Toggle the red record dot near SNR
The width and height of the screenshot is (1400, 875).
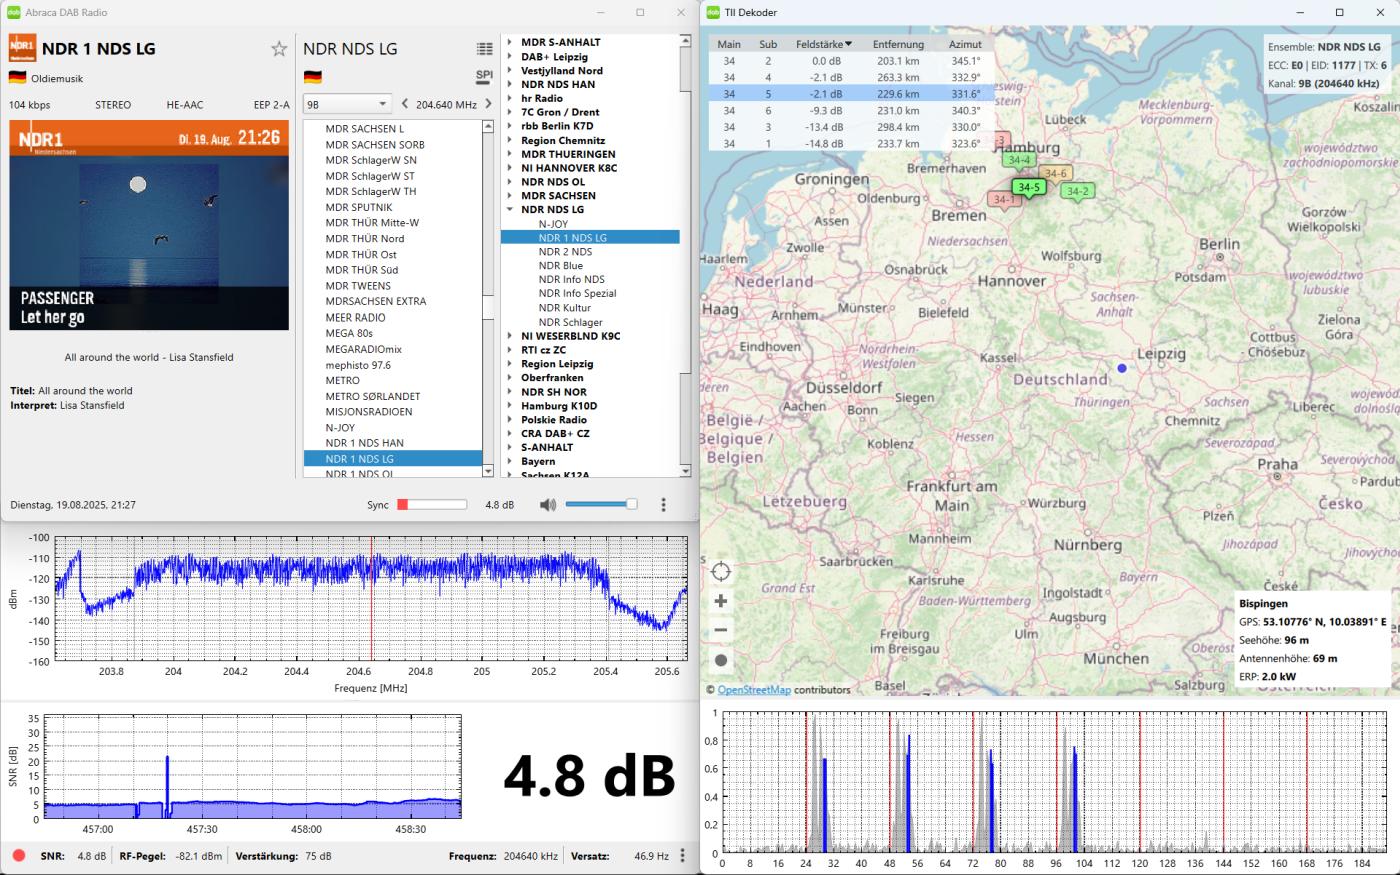[x=19, y=856]
